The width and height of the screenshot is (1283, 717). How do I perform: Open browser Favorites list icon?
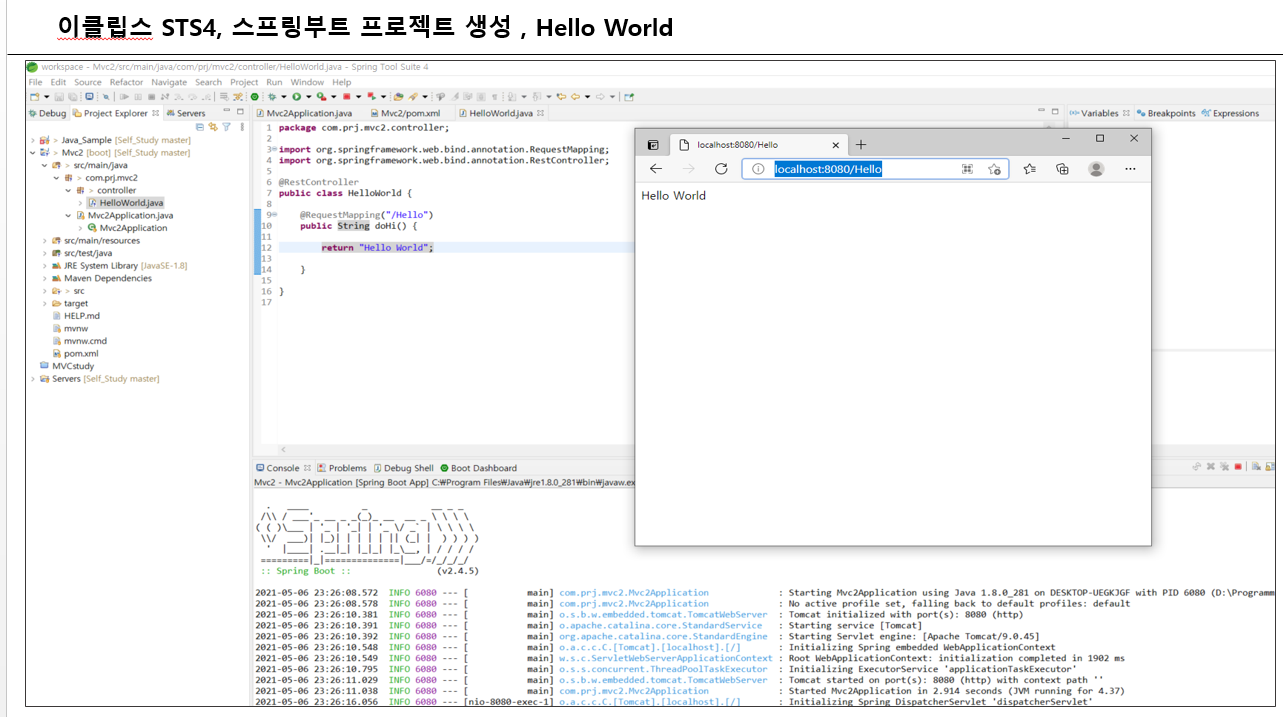click(x=1030, y=169)
